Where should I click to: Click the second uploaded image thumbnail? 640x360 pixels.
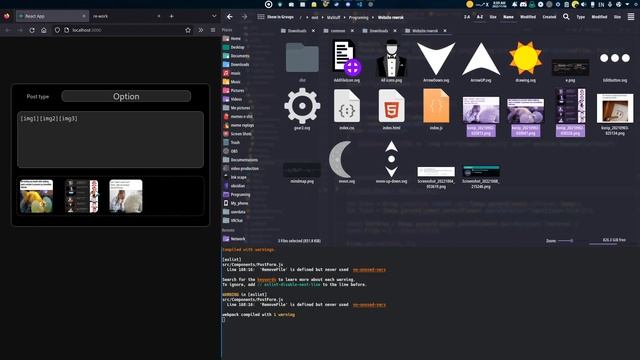click(x=82, y=196)
